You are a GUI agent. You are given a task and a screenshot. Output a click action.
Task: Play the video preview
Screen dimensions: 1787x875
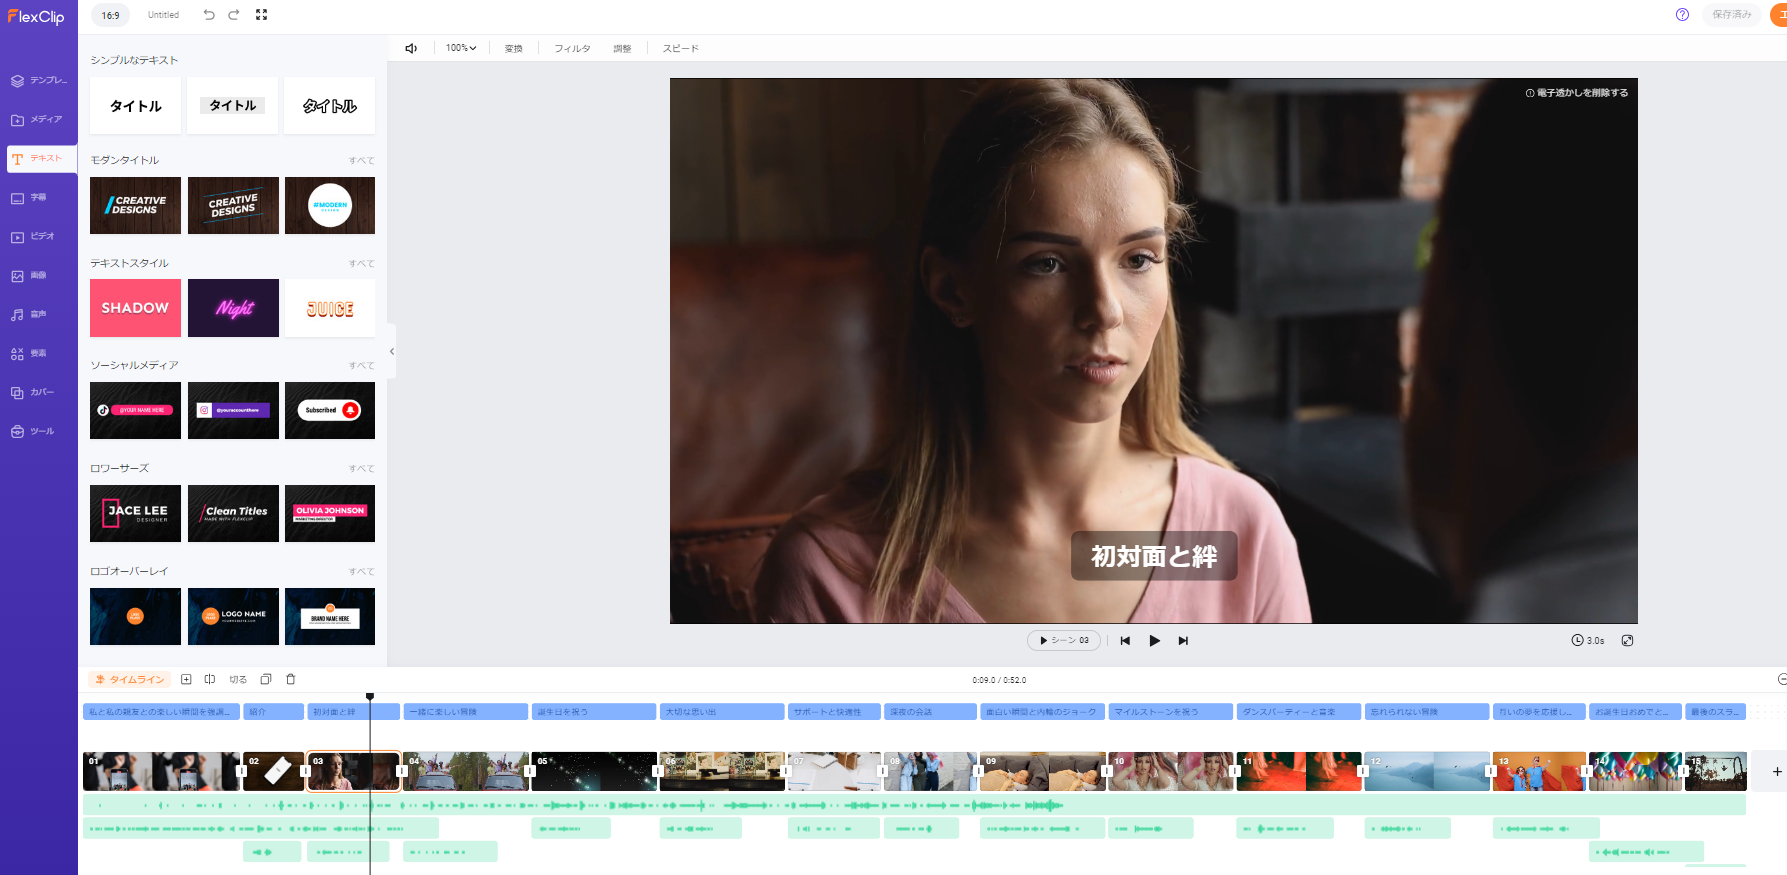pyautogui.click(x=1154, y=641)
